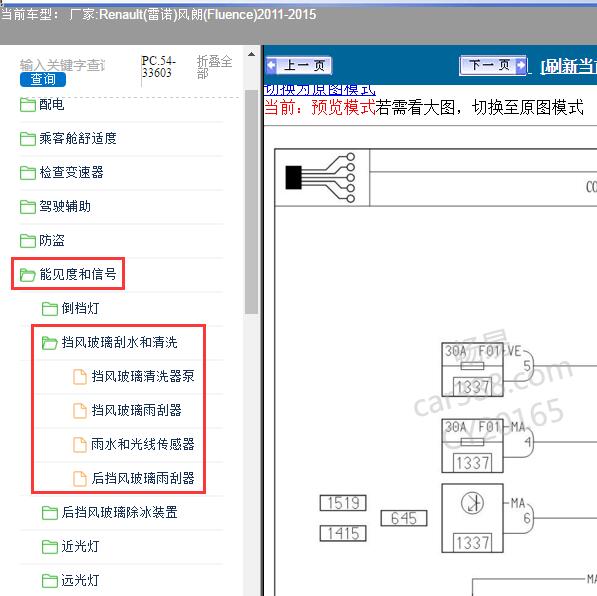Click the 检查变速器 folder icon
Screen dimensions: 597x596
(x=28, y=173)
